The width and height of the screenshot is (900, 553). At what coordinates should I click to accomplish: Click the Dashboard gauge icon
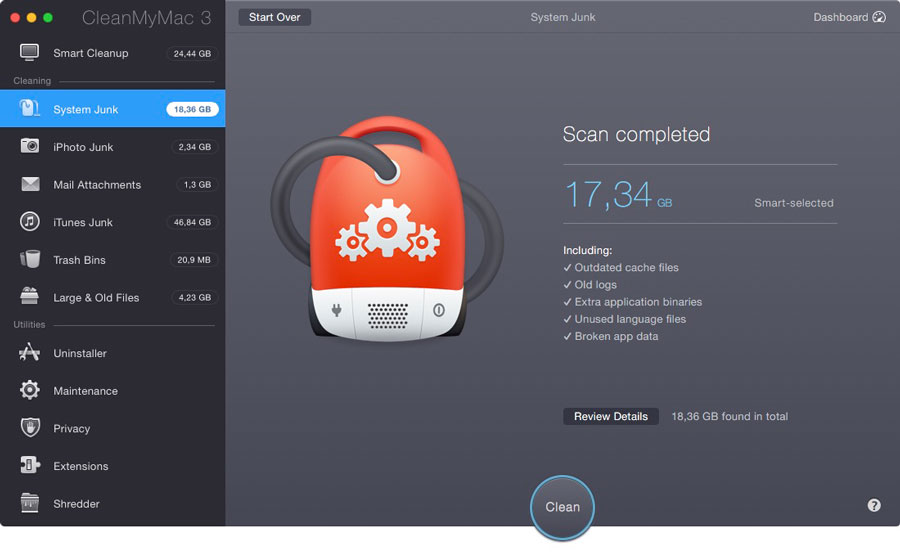click(x=879, y=17)
